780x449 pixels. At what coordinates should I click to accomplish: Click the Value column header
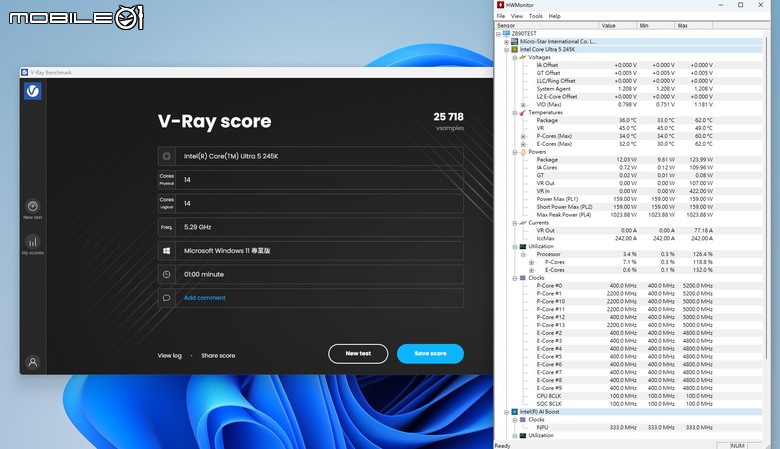pos(618,25)
